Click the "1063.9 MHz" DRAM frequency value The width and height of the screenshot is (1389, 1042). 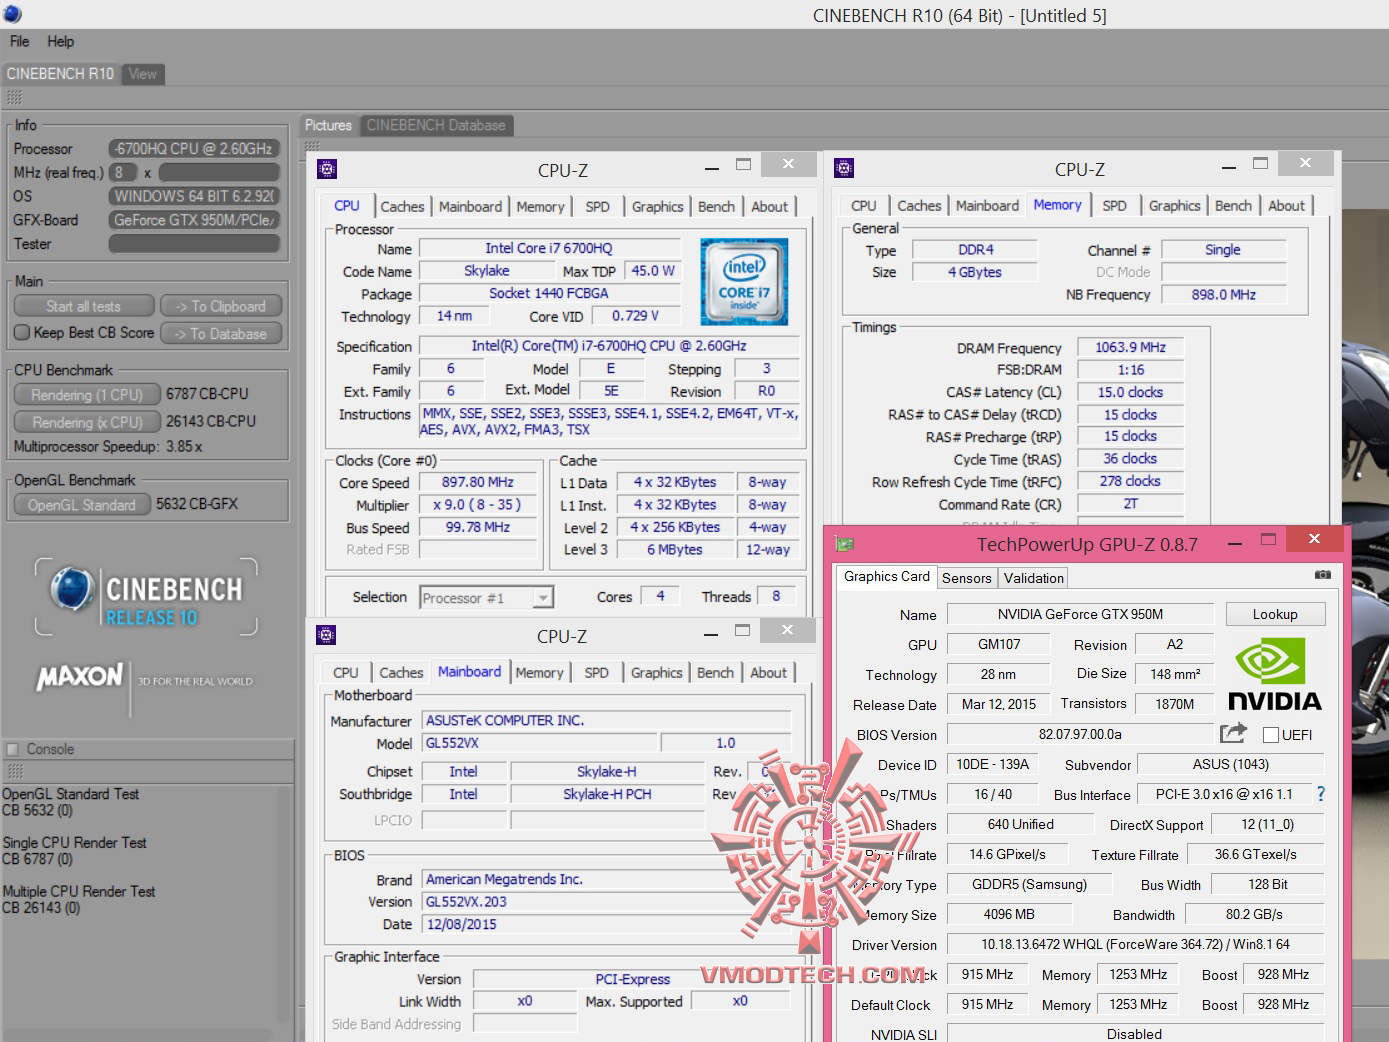coord(1130,347)
